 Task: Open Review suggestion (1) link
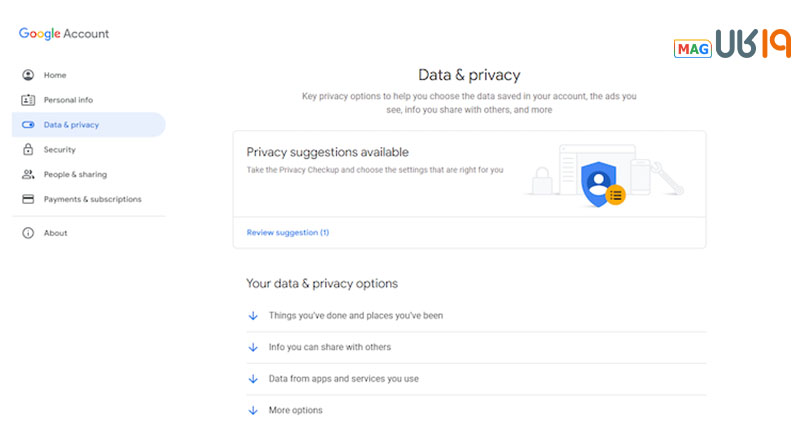click(288, 232)
